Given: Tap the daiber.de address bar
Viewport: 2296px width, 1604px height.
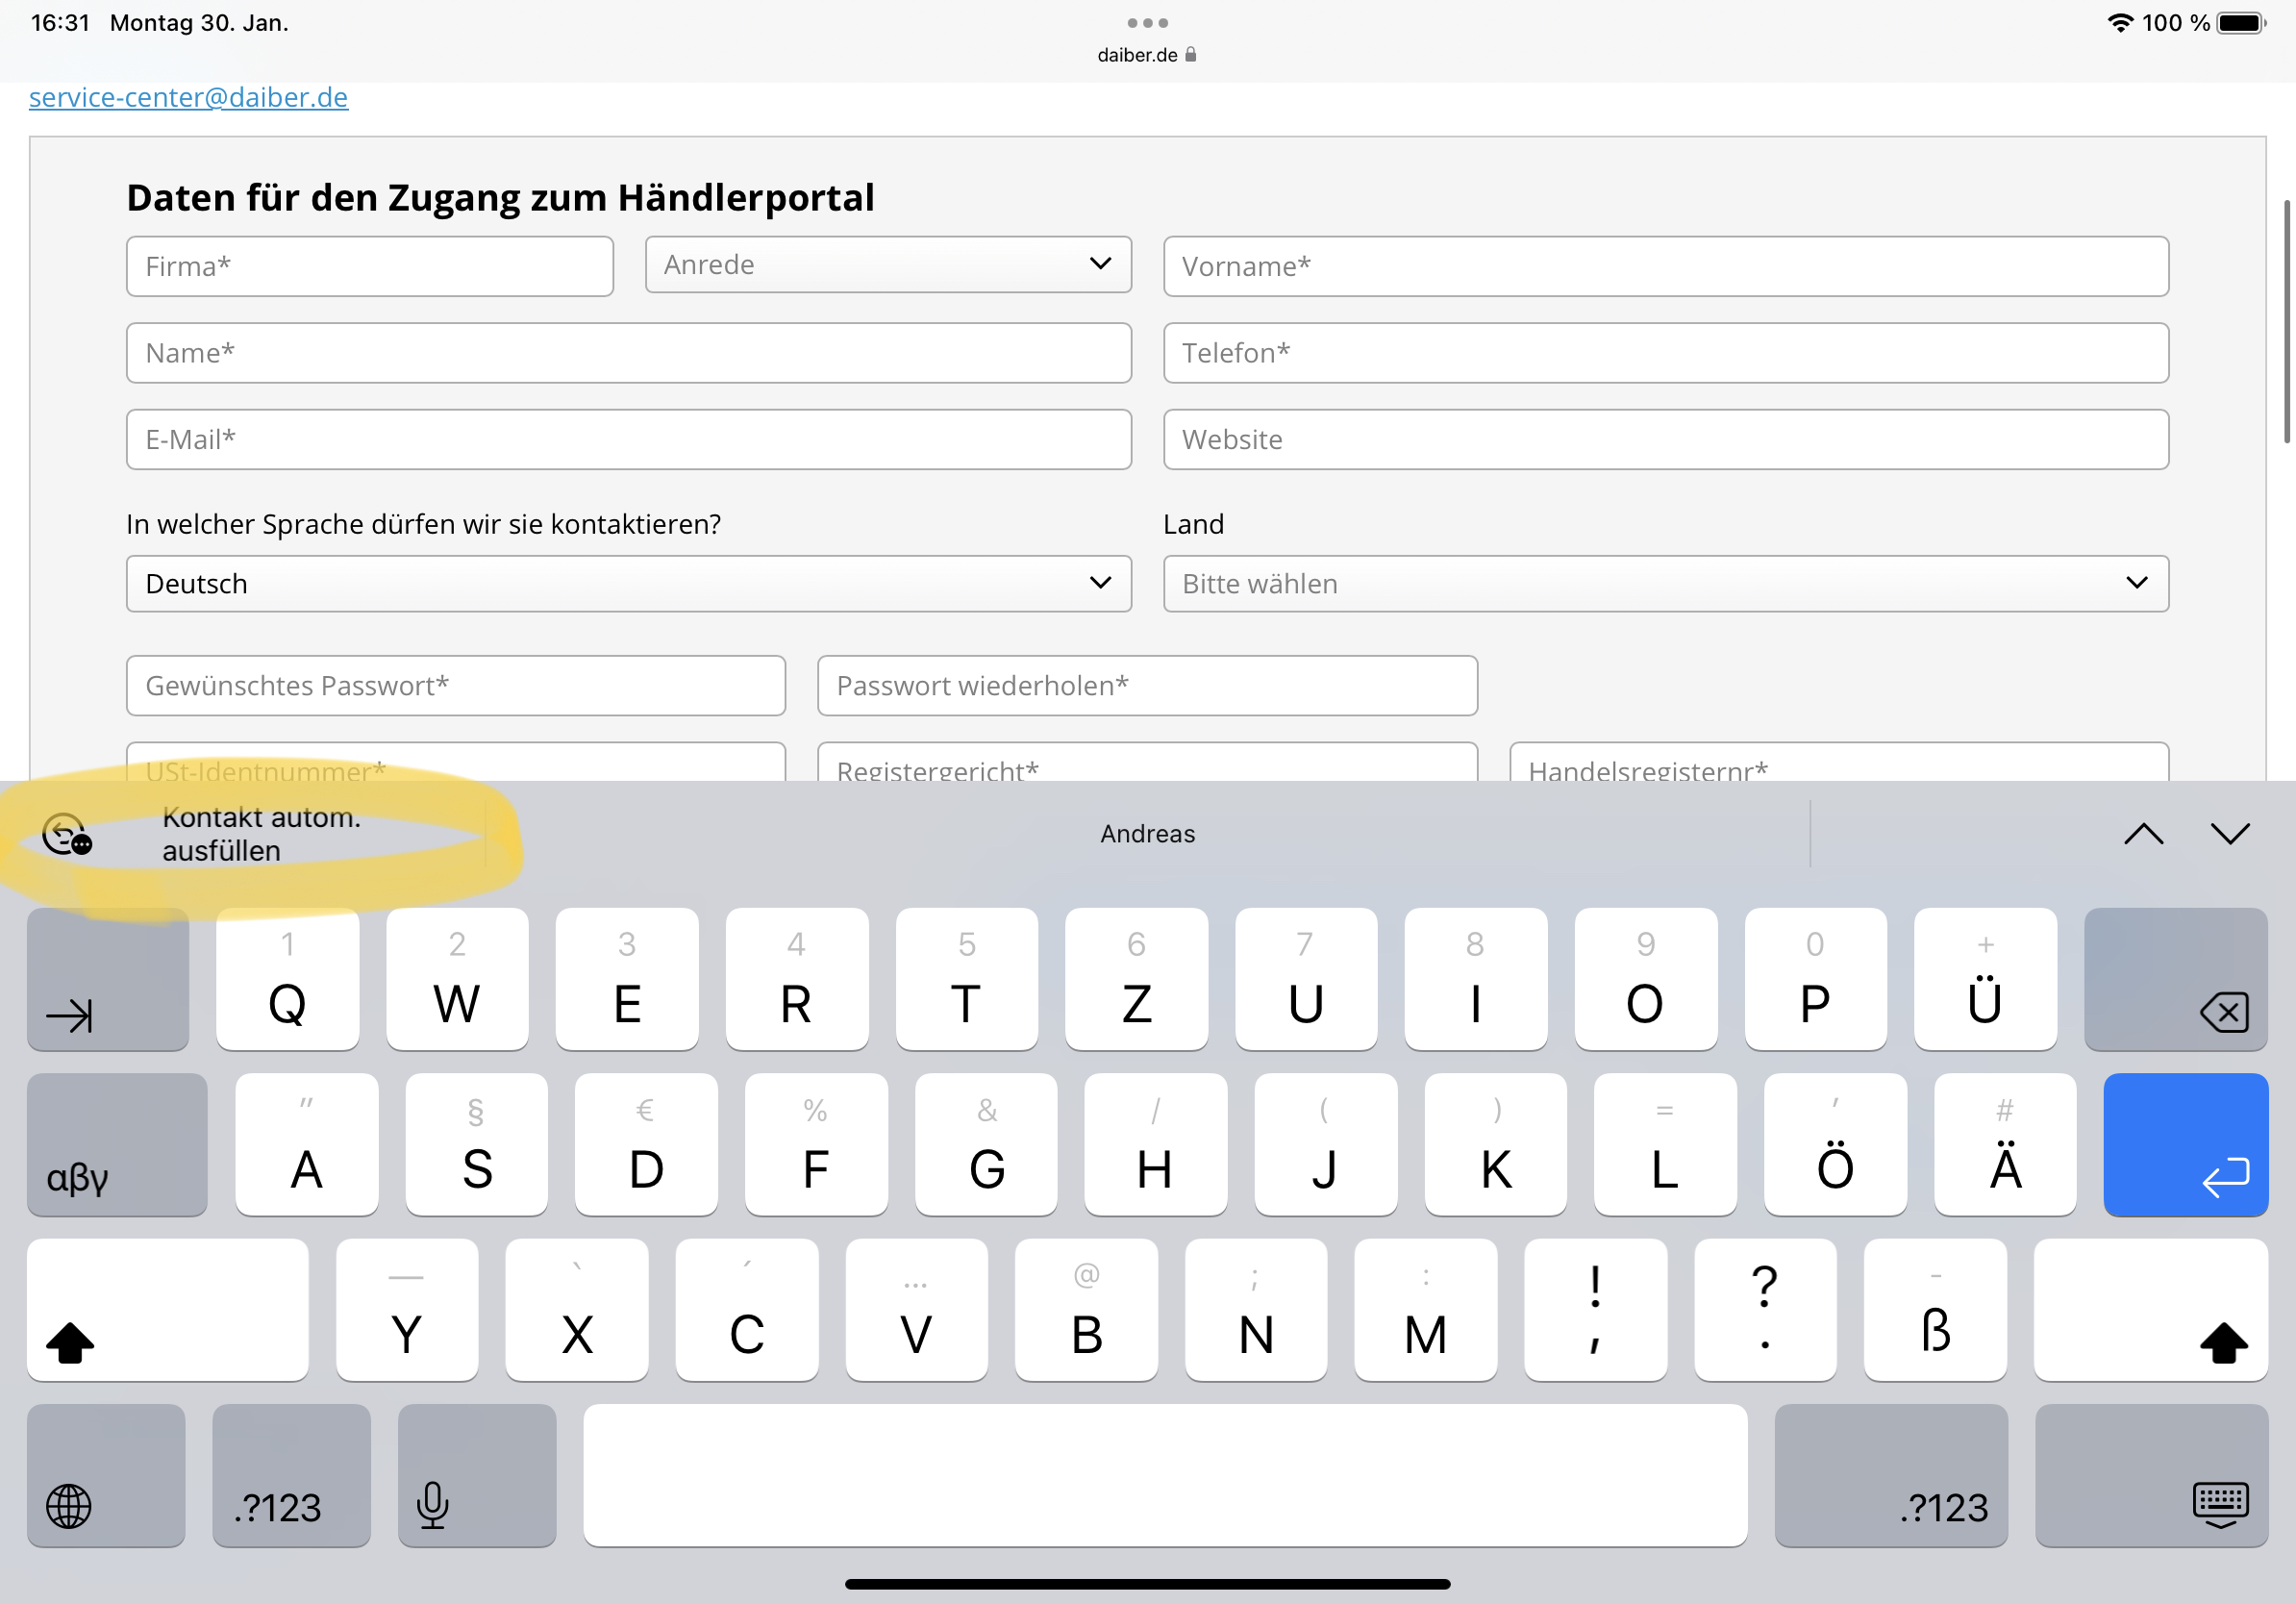Looking at the screenshot, I should (1147, 55).
